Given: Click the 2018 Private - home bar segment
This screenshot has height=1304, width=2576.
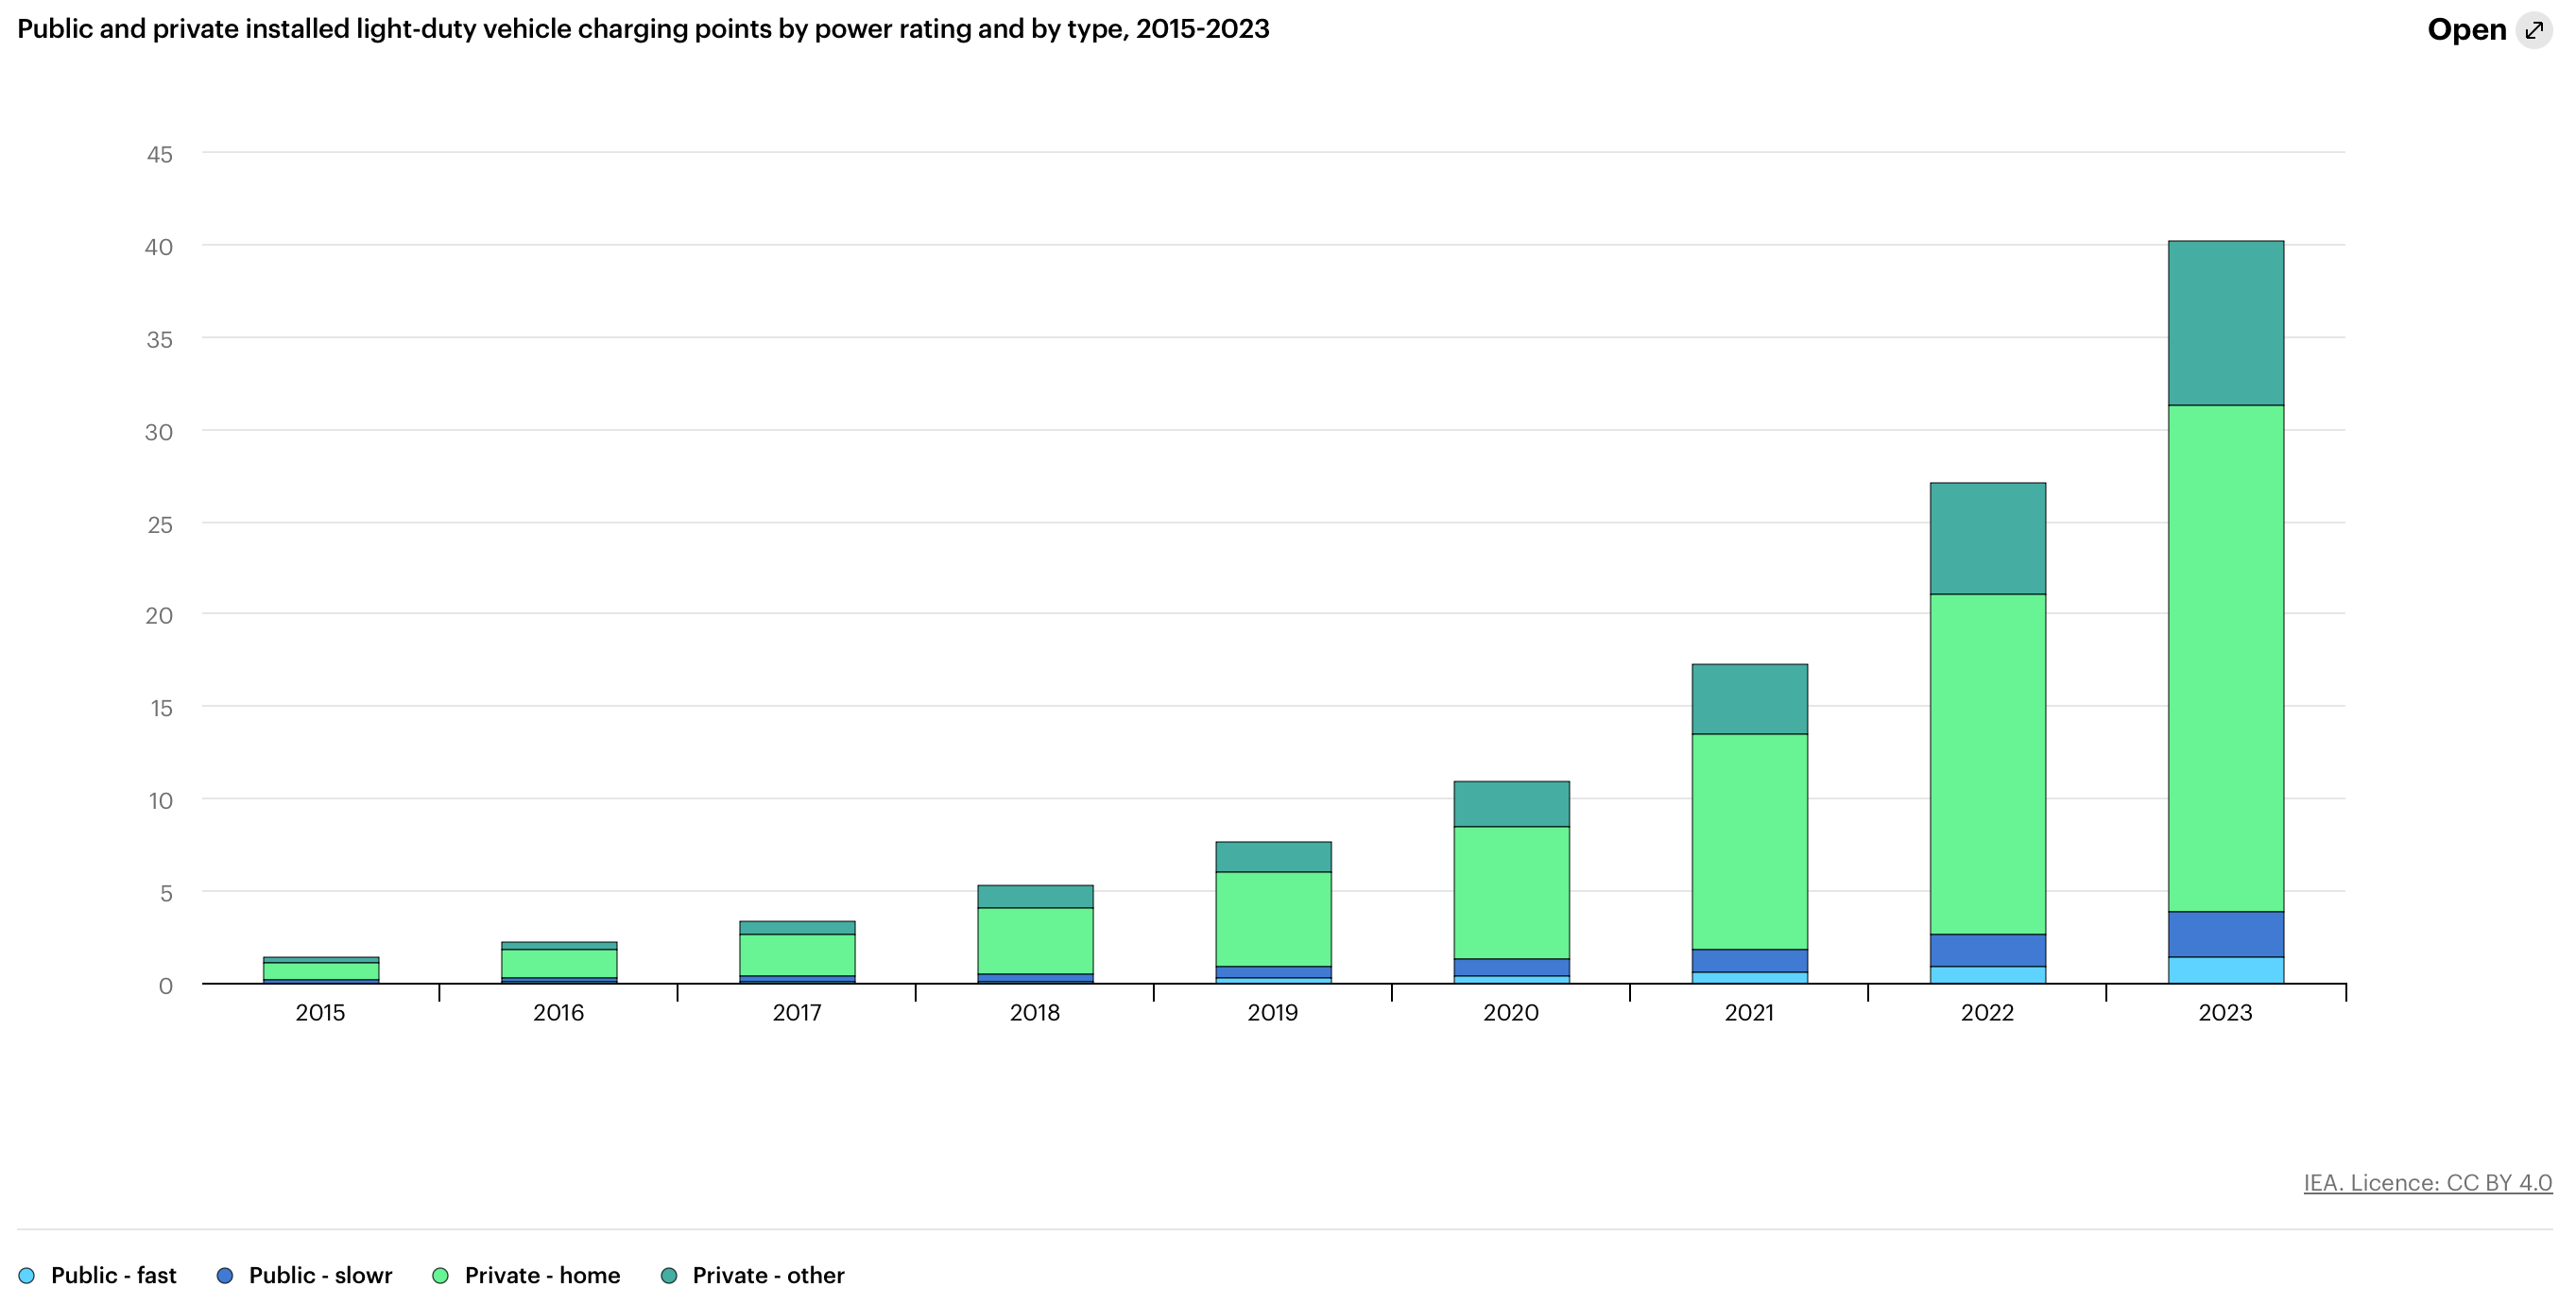Looking at the screenshot, I should click(x=1035, y=940).
